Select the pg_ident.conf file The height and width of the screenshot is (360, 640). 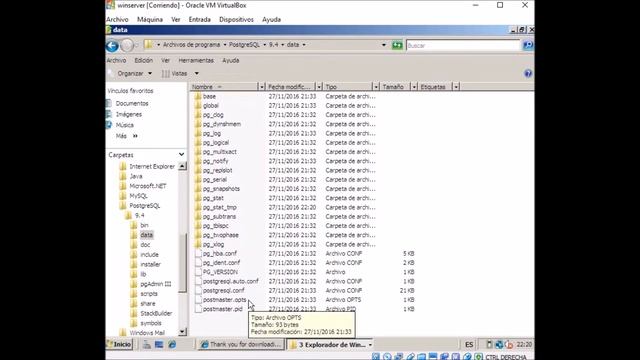221,263
